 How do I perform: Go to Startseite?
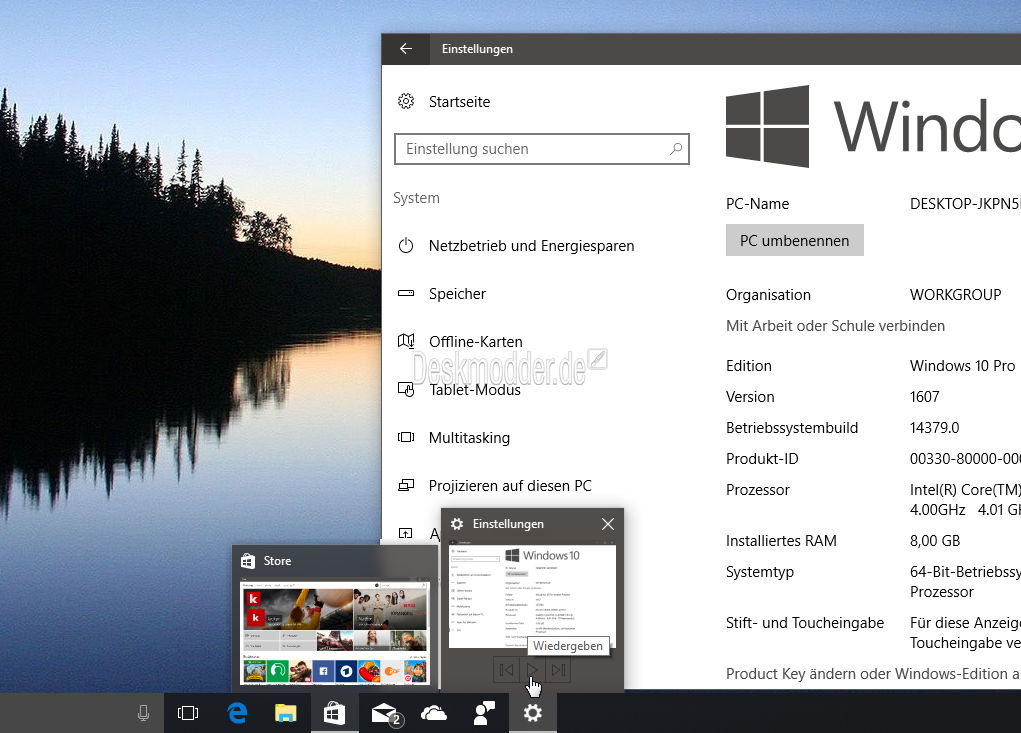[459, 102]
